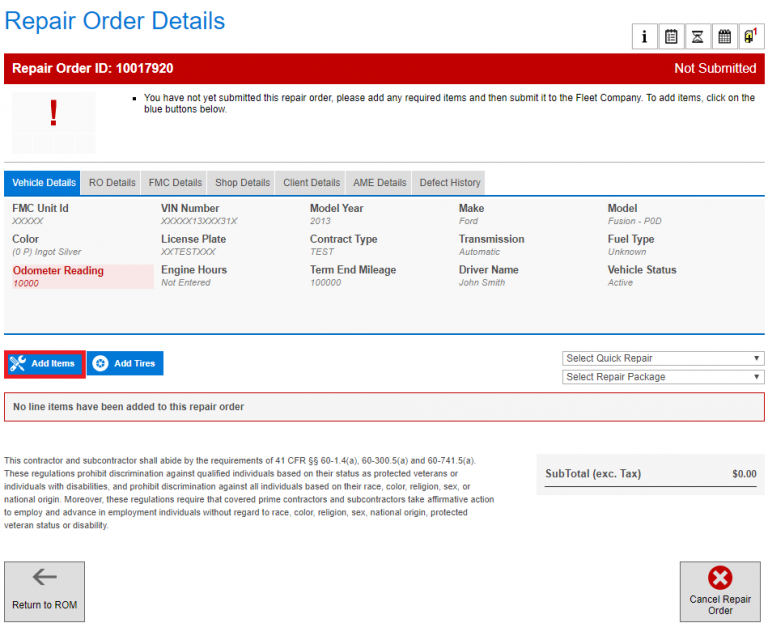Expand the Select Quick Repair dropdown
This screenshot has height=644, width=768.
pyautogui.click(x=663, y=358)
